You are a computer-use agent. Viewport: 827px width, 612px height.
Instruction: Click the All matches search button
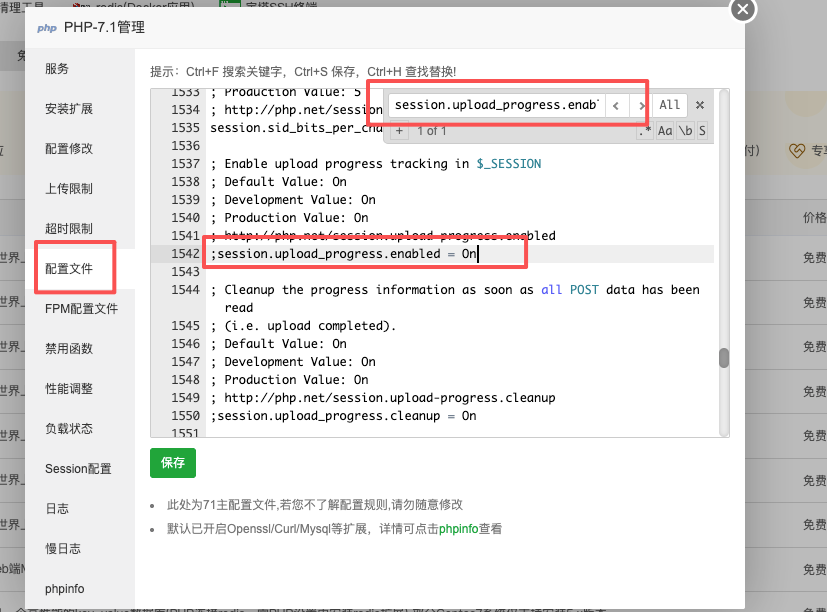[670, 105]
